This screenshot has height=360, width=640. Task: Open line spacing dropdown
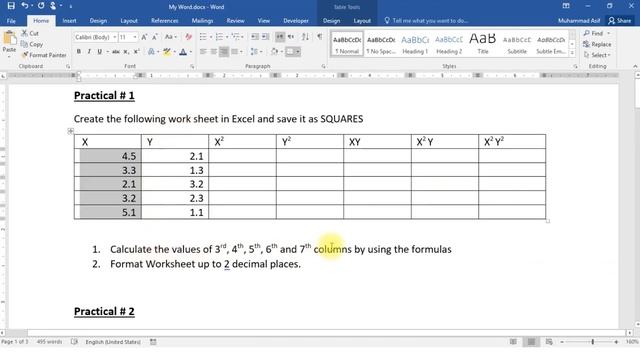pyautogui.click(x=256, y=52)
